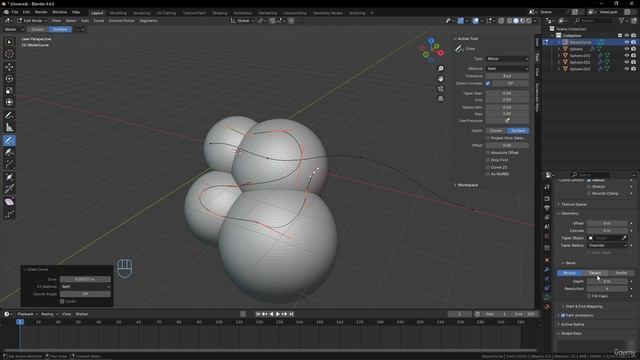Open the Object Data curve properties tab
The height and width of the screenshot is (360, 640).
(x=547, y=297)
